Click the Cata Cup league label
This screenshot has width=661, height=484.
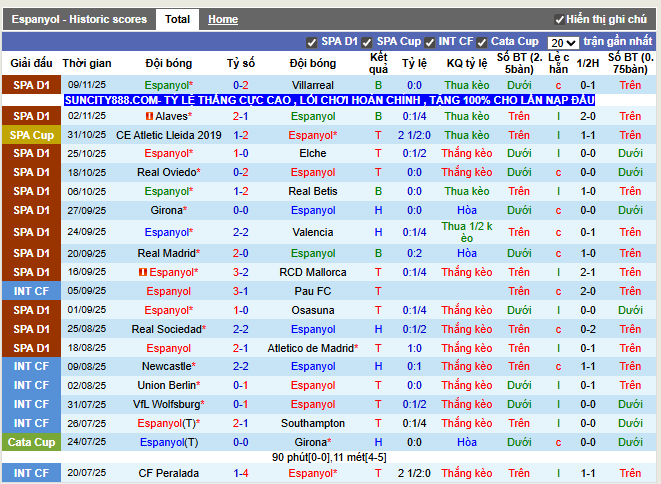coord(32,442)
